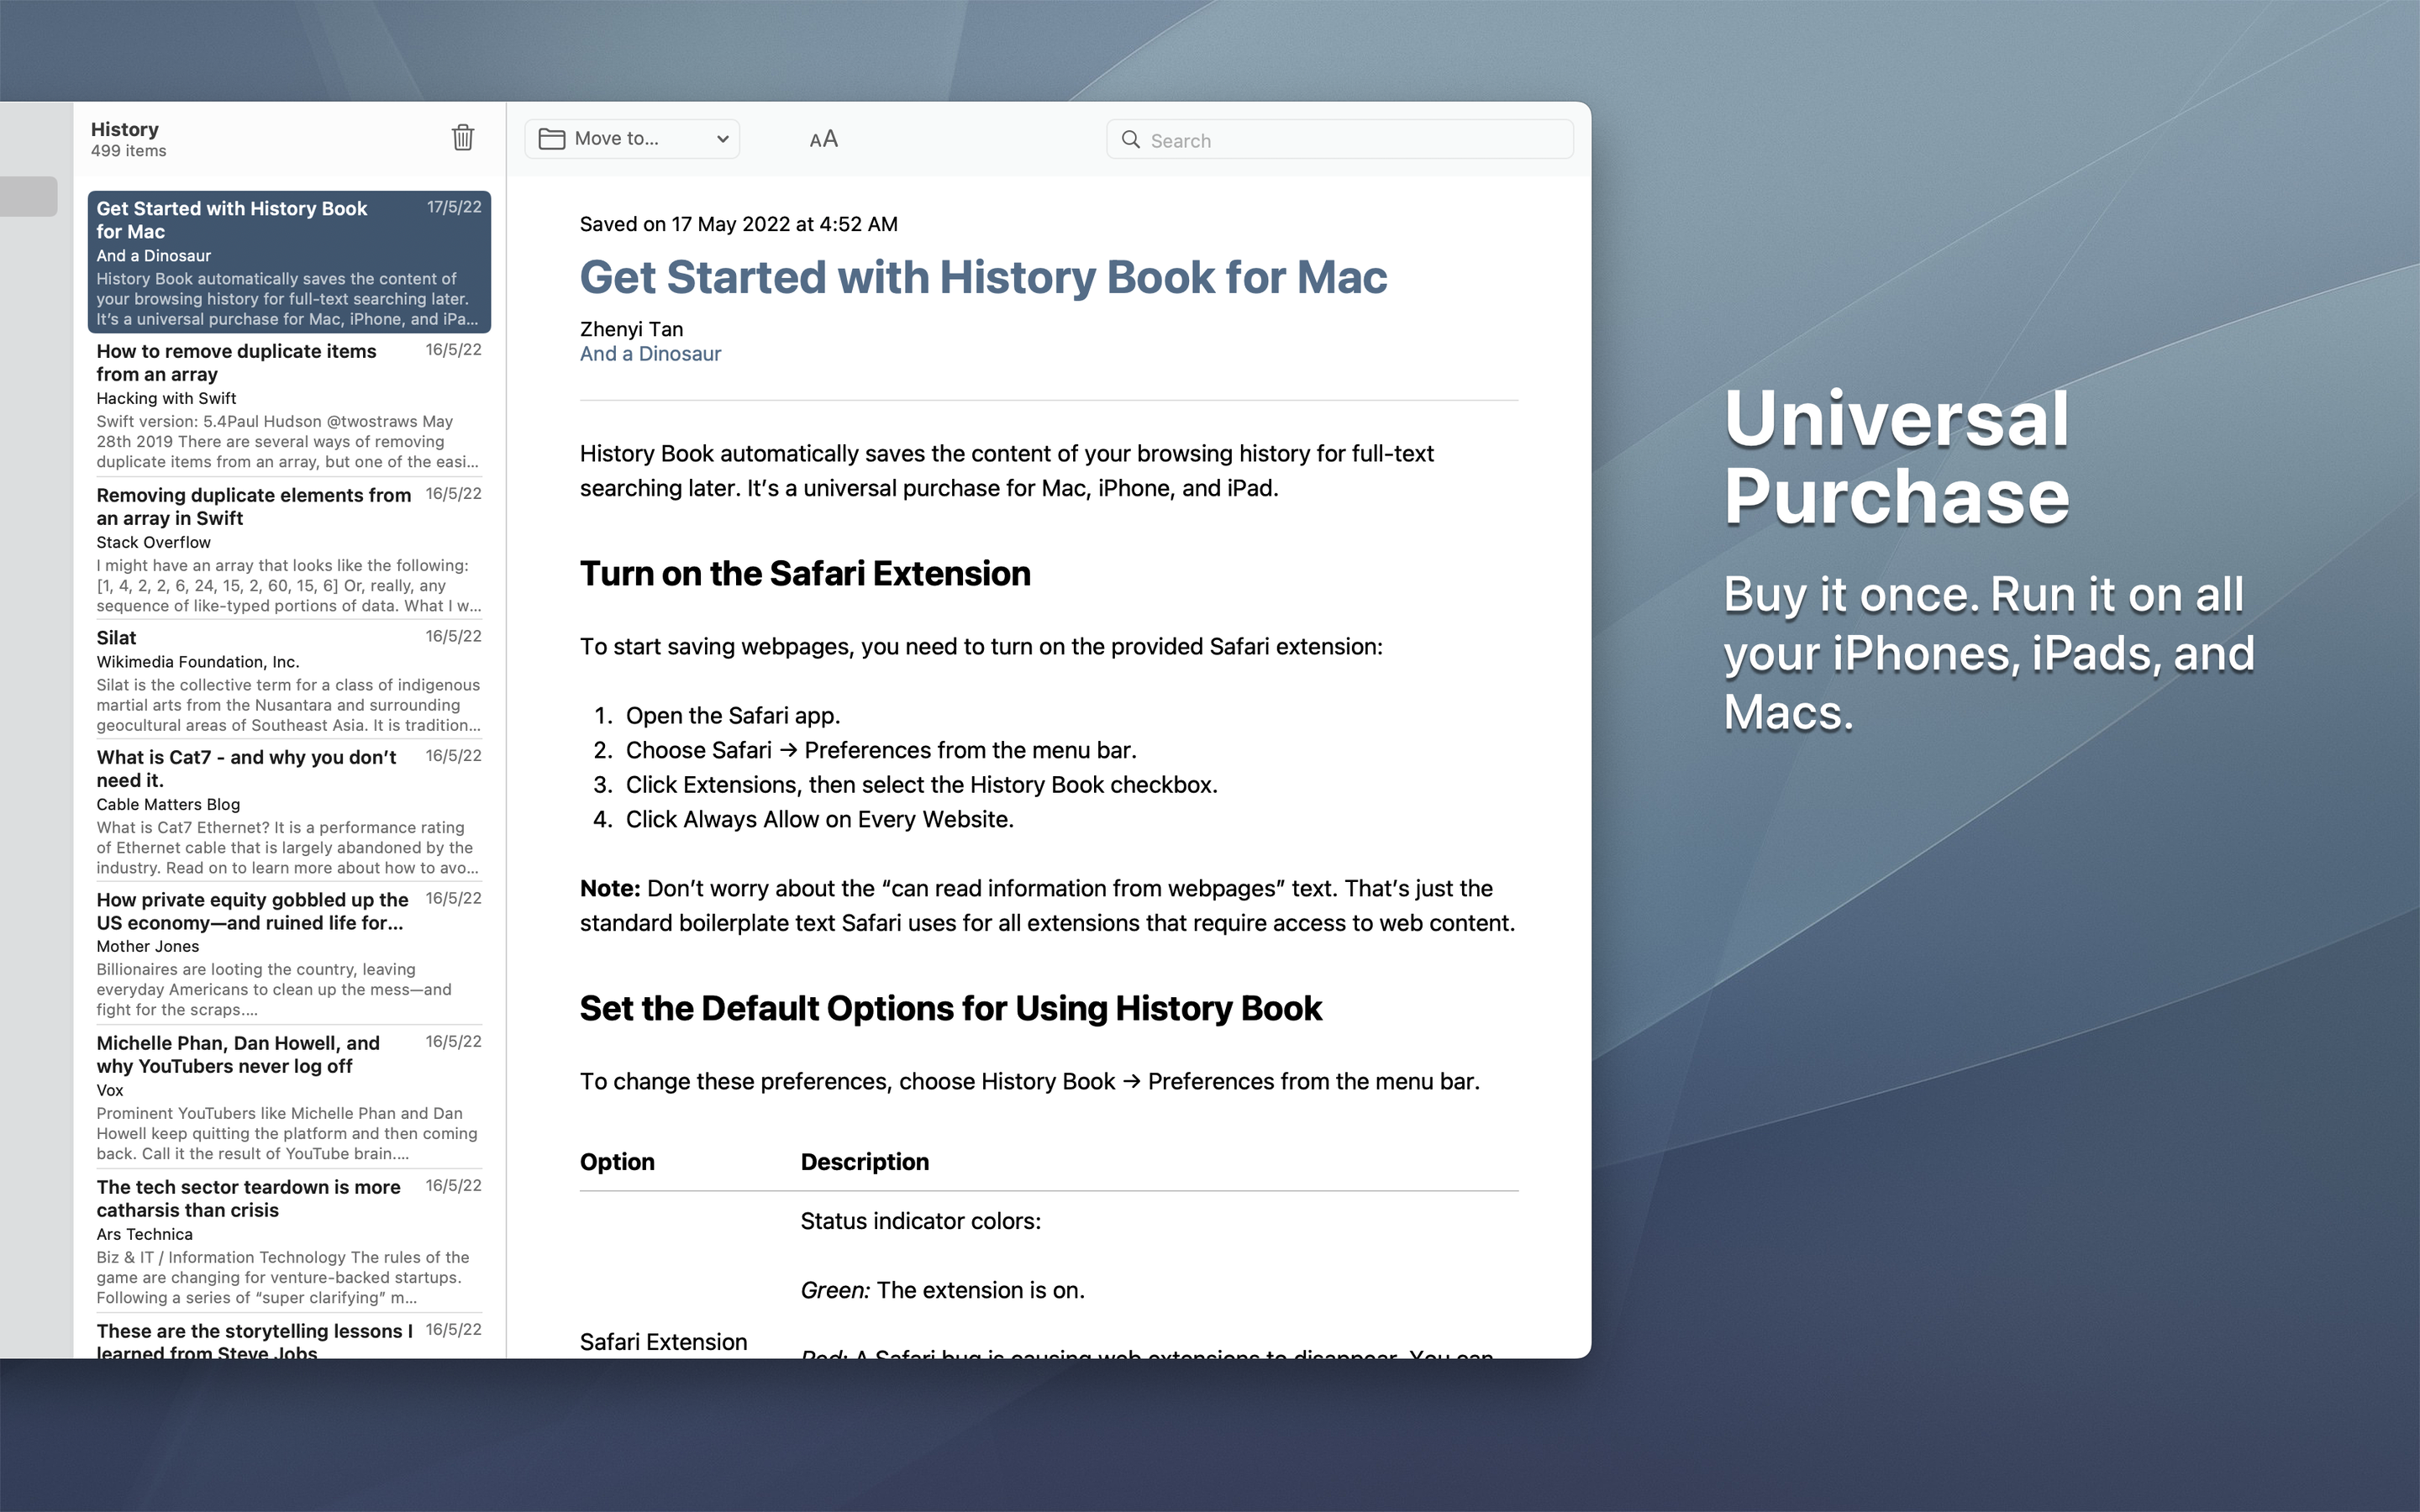This screenshot has width=2420, height=1512.
Task: Open Michelle Phan, Dan Howell article
Action: [x=289, y=1097]
